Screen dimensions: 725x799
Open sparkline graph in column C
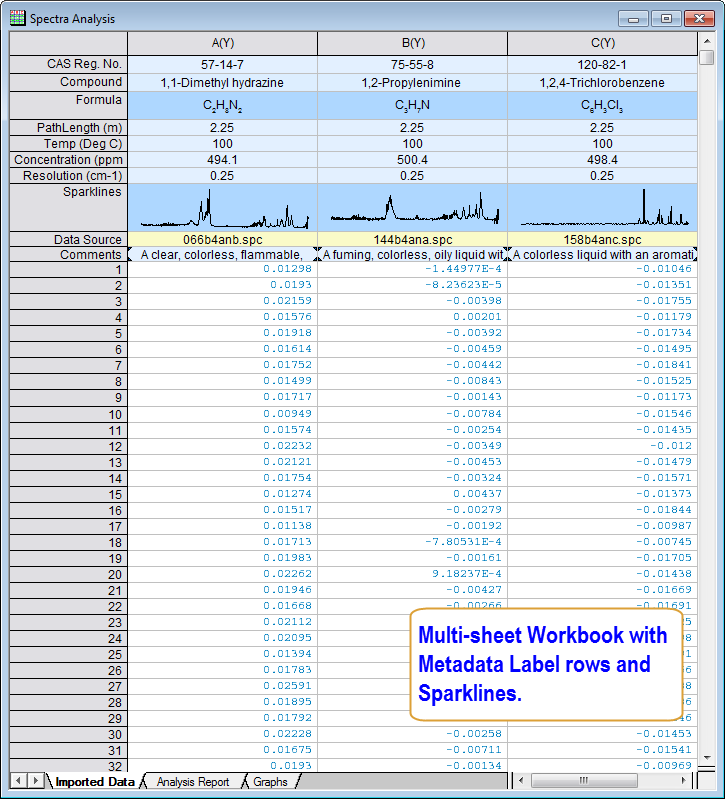(x=602, y=207)
